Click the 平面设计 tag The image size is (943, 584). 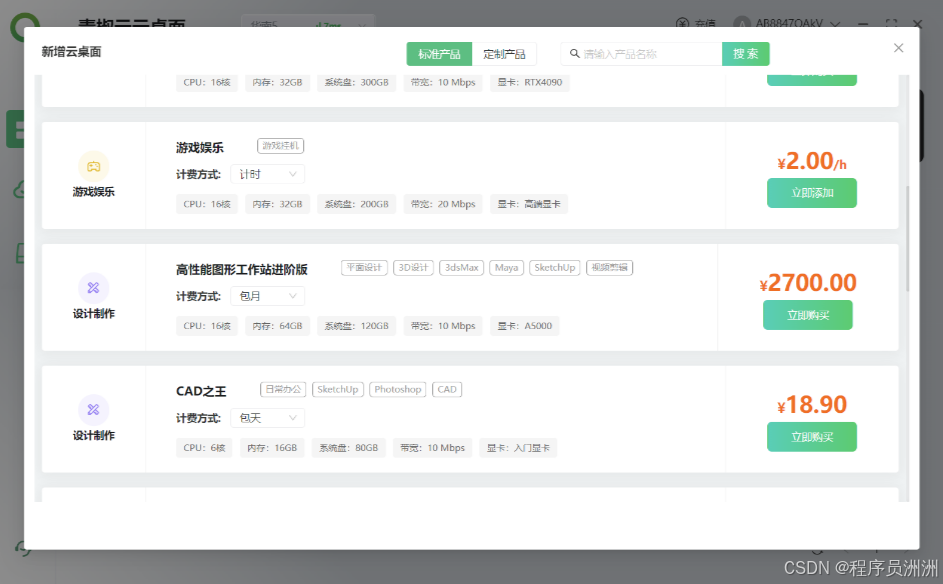pos(364,268)
